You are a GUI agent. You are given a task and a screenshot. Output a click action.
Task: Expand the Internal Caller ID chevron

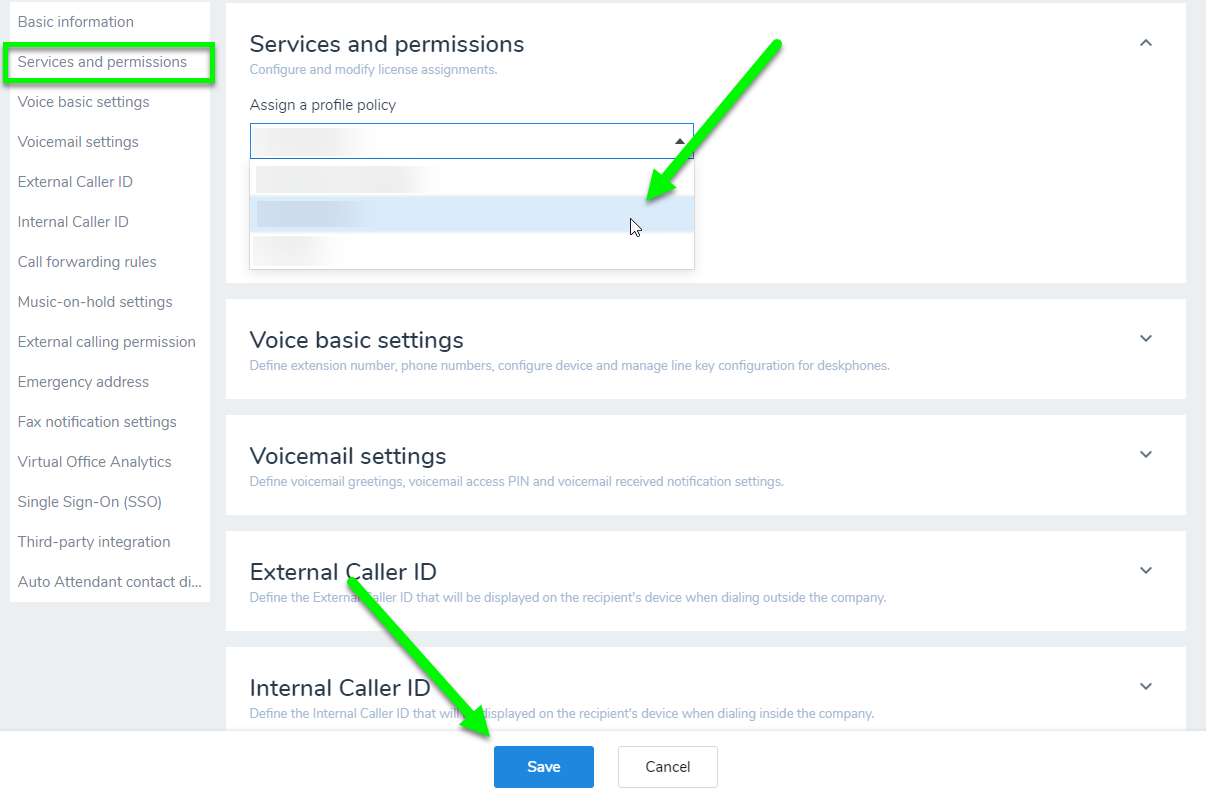point(1146,686)
